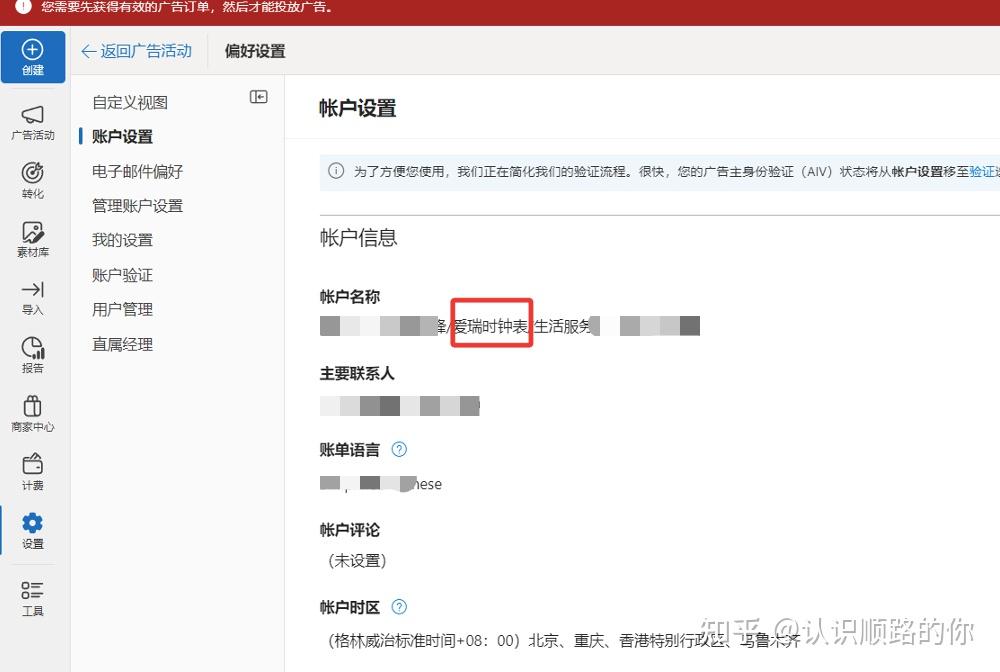The width and height of the screenshot is (1000, 672).
Task: Click the 帐户时区 help question icon
Action: 399,607
